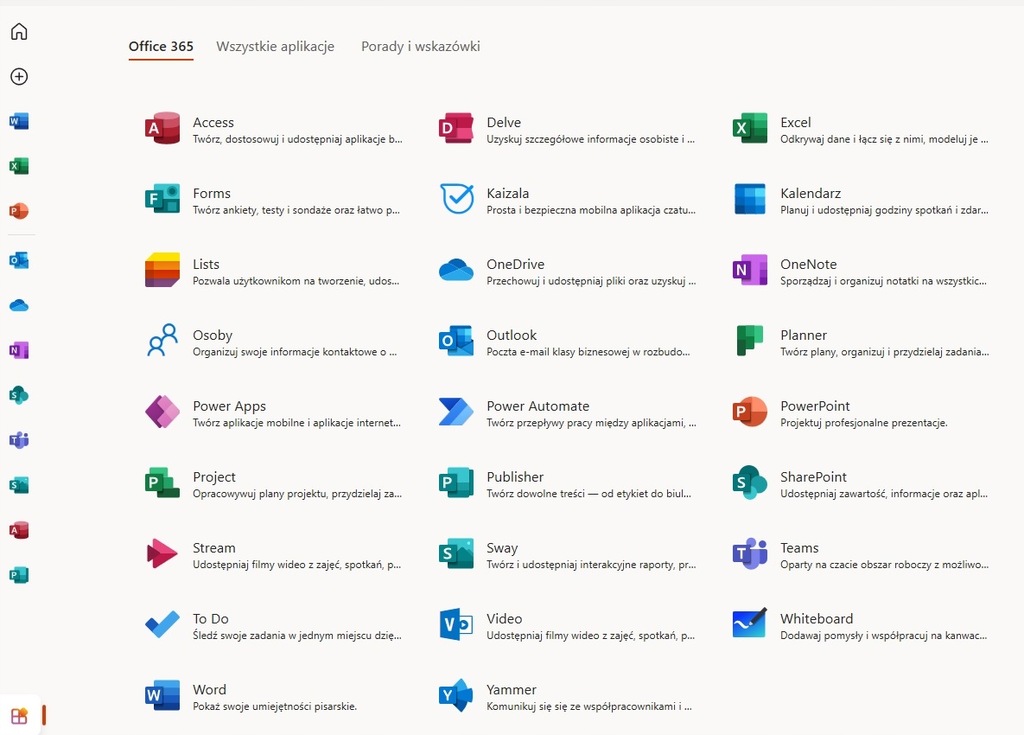The height and width of the screenshot is (735, 1024).
Task: Open the Planner app link
Action: (x=803, y=335)
